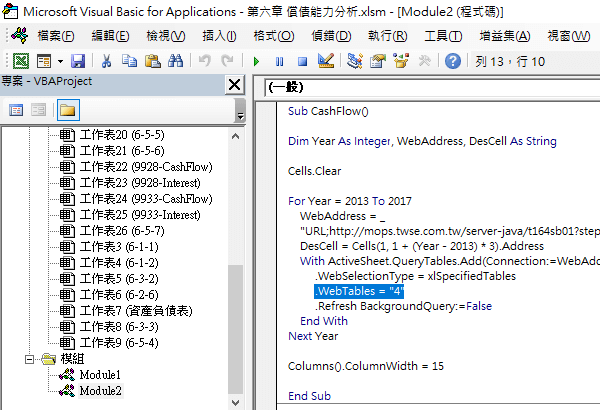The image size is (600, 410).
Task: Click the Insert UserForm toolbar icon
Action: click(x=44, y=61)
